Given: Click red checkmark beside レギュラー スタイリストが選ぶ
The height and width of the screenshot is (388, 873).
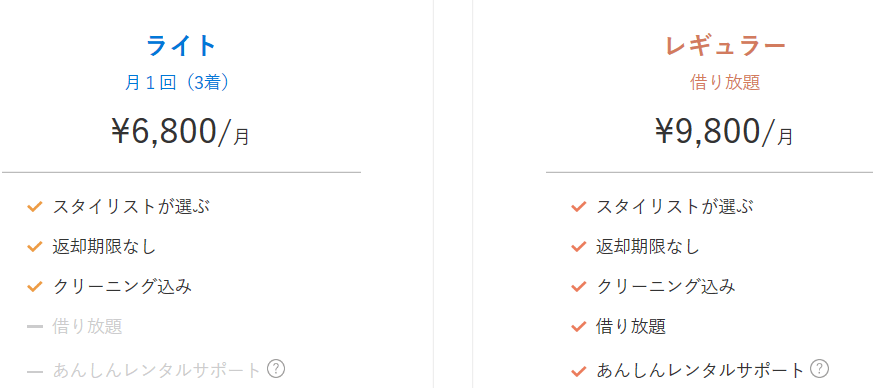Looking at the screenshot, I should (578, 207).
